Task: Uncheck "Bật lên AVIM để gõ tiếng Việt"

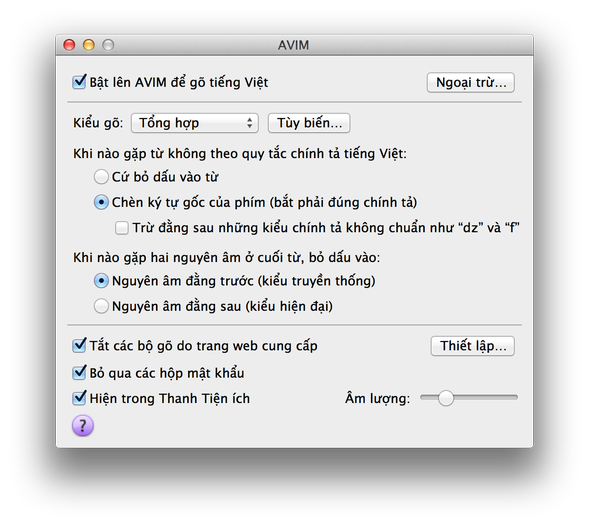Action: (x=79, y=82)
